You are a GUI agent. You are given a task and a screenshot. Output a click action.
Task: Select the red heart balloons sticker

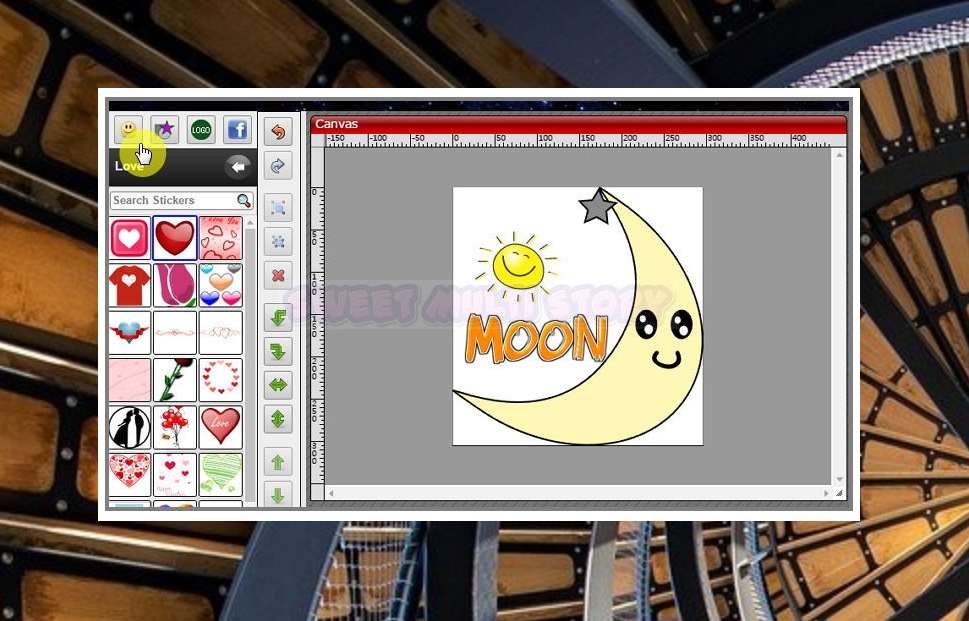coord(175,428)
